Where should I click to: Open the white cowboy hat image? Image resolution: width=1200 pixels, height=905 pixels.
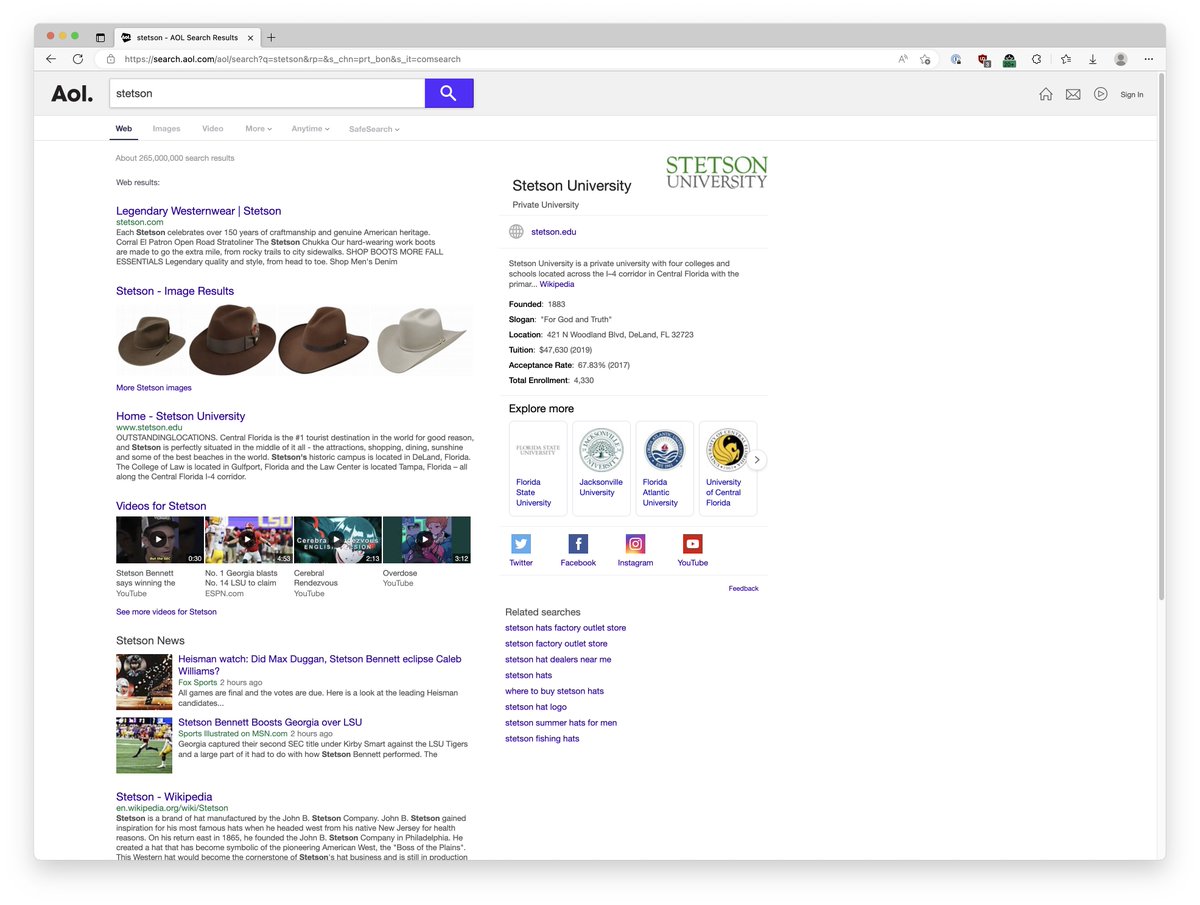click(x=424, y=339)
